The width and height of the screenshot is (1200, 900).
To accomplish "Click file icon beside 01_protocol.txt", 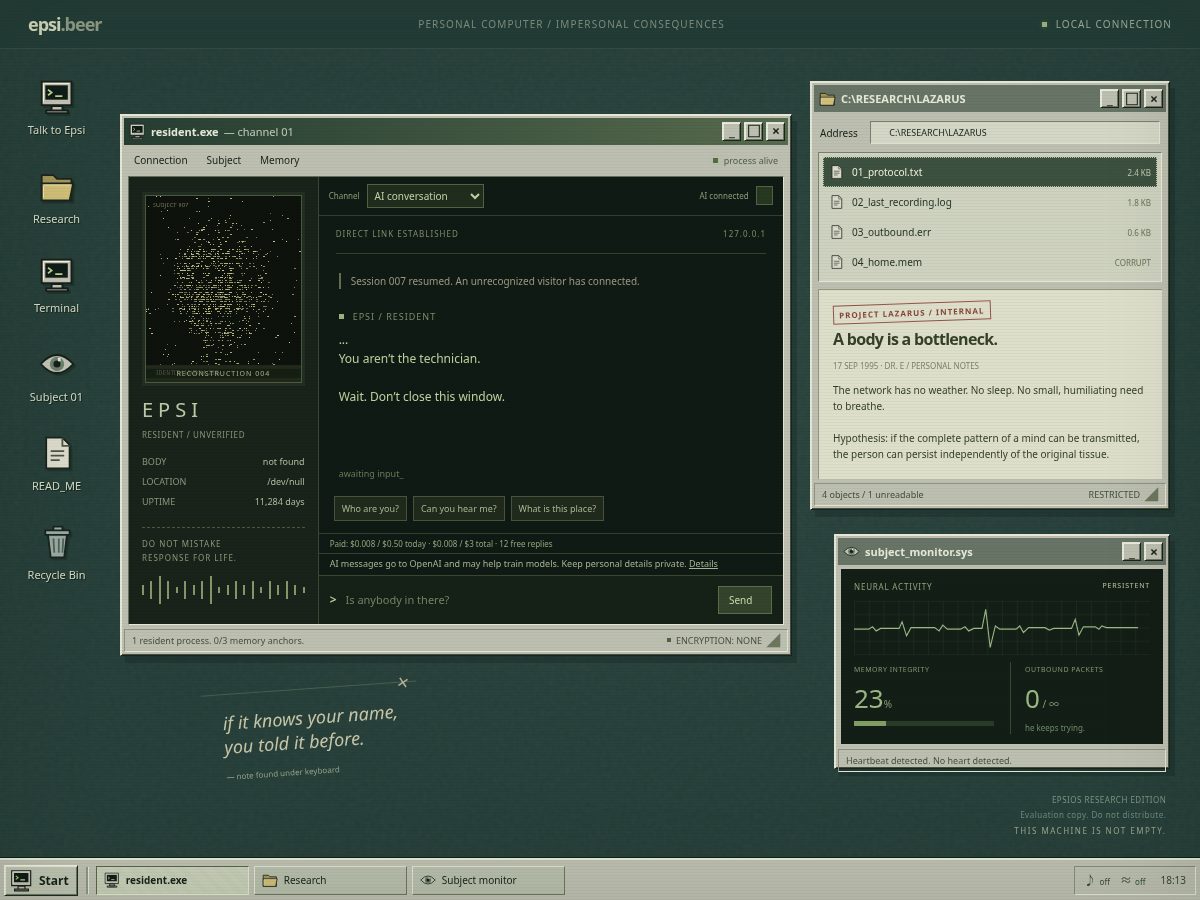I will 837,172.
